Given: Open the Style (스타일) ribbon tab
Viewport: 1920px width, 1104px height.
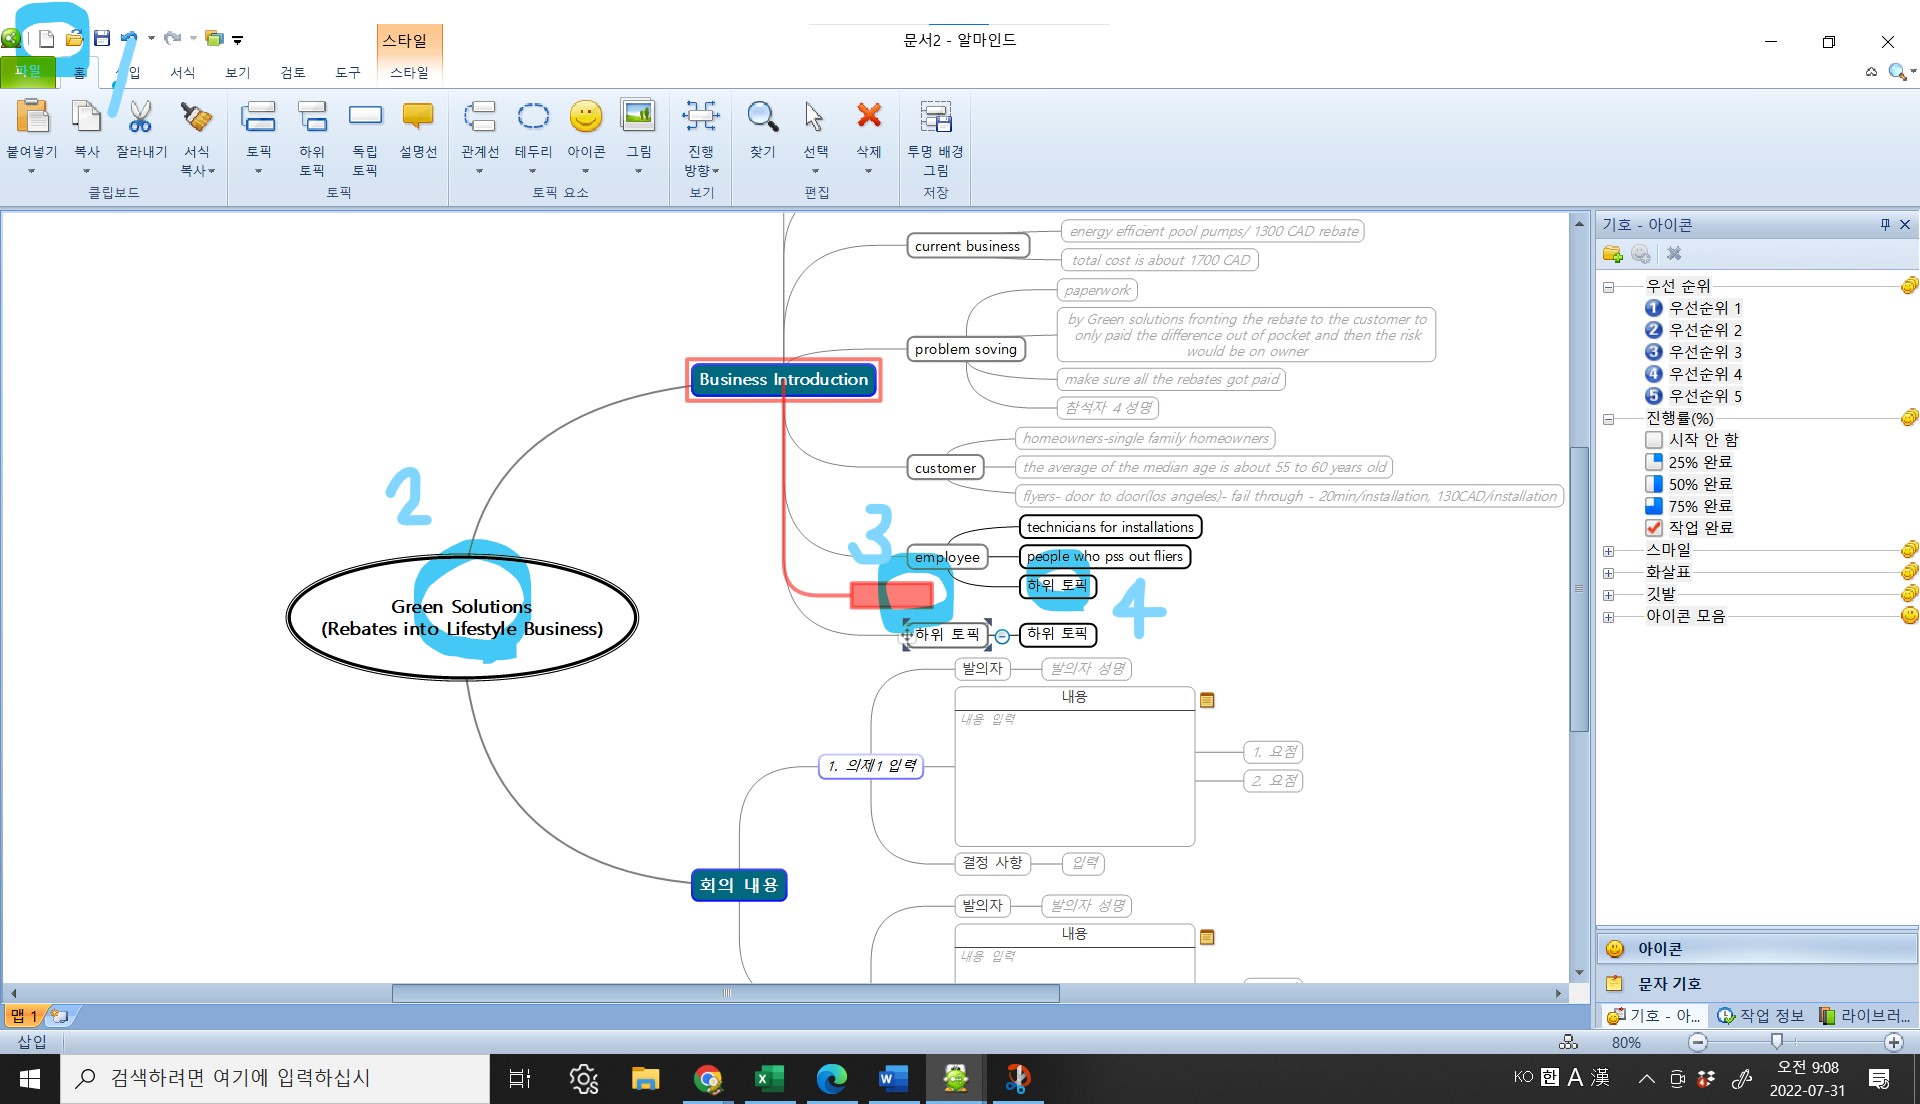Looking at the screenshot, I should pos(409,72).
